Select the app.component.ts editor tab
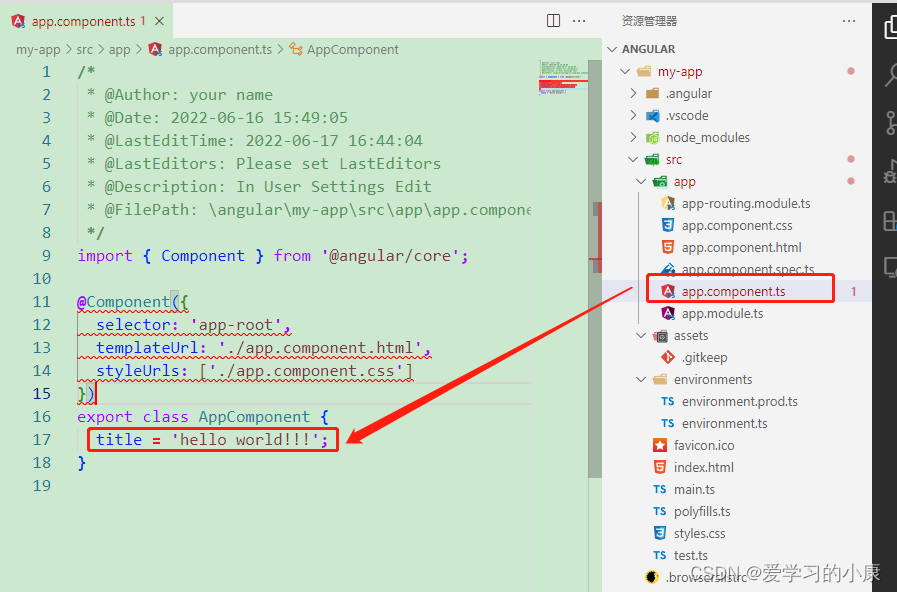 point(86,21)
